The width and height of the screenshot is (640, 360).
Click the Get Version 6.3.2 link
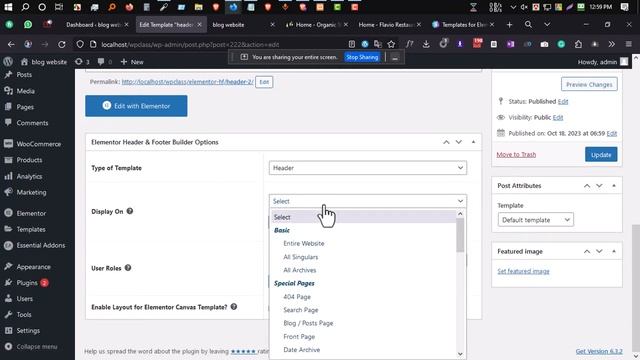coord(599,351)
